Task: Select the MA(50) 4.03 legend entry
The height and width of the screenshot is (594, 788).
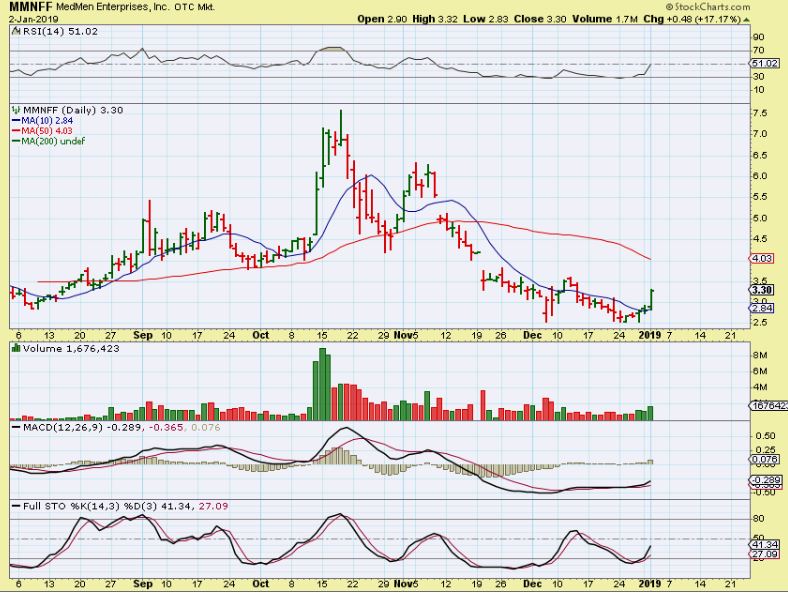Action: (x=42, y=131)
